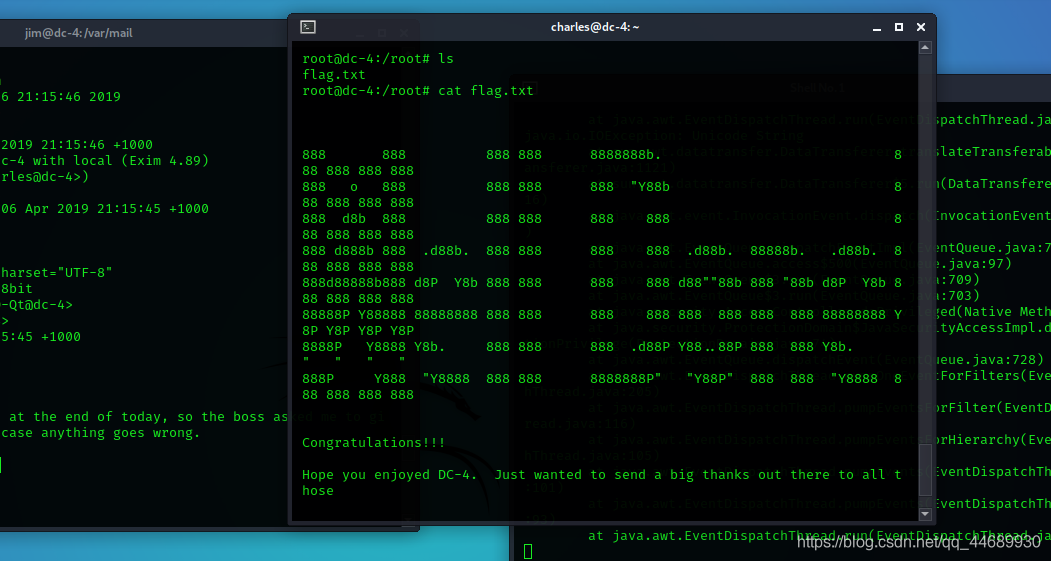The image size is (1051, 561).
Task: Open the terminal icon menu in charles@dc-4 window
Action: [308, 27]
